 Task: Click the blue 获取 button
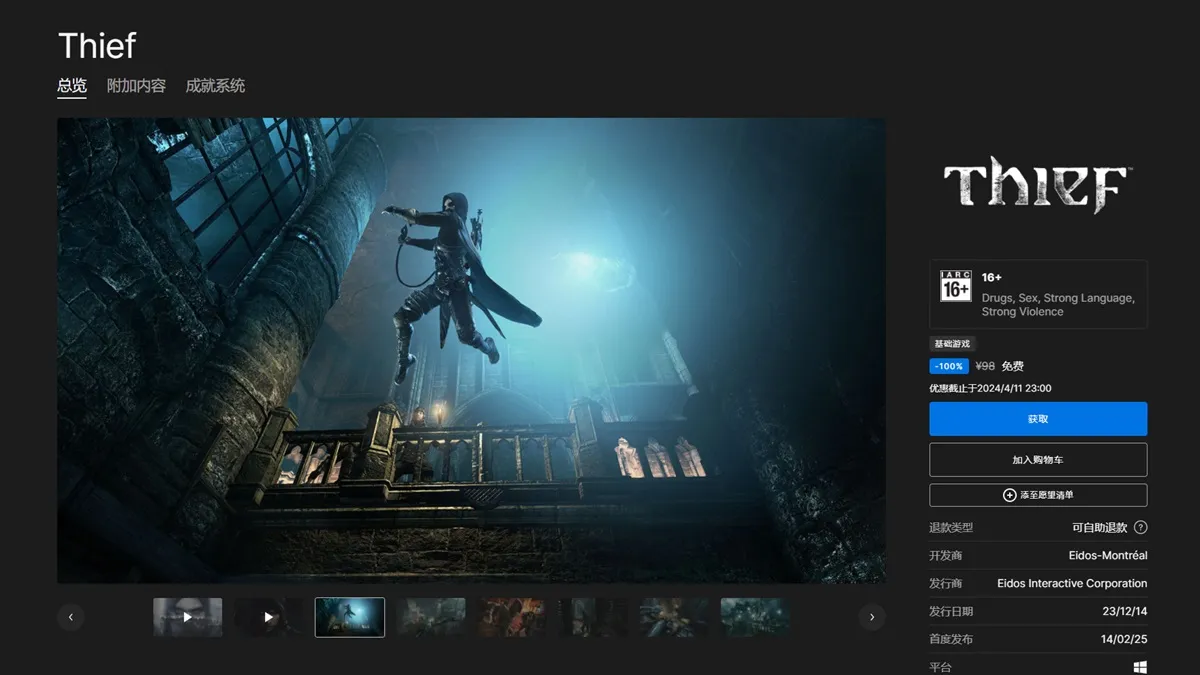(1038, 419)
